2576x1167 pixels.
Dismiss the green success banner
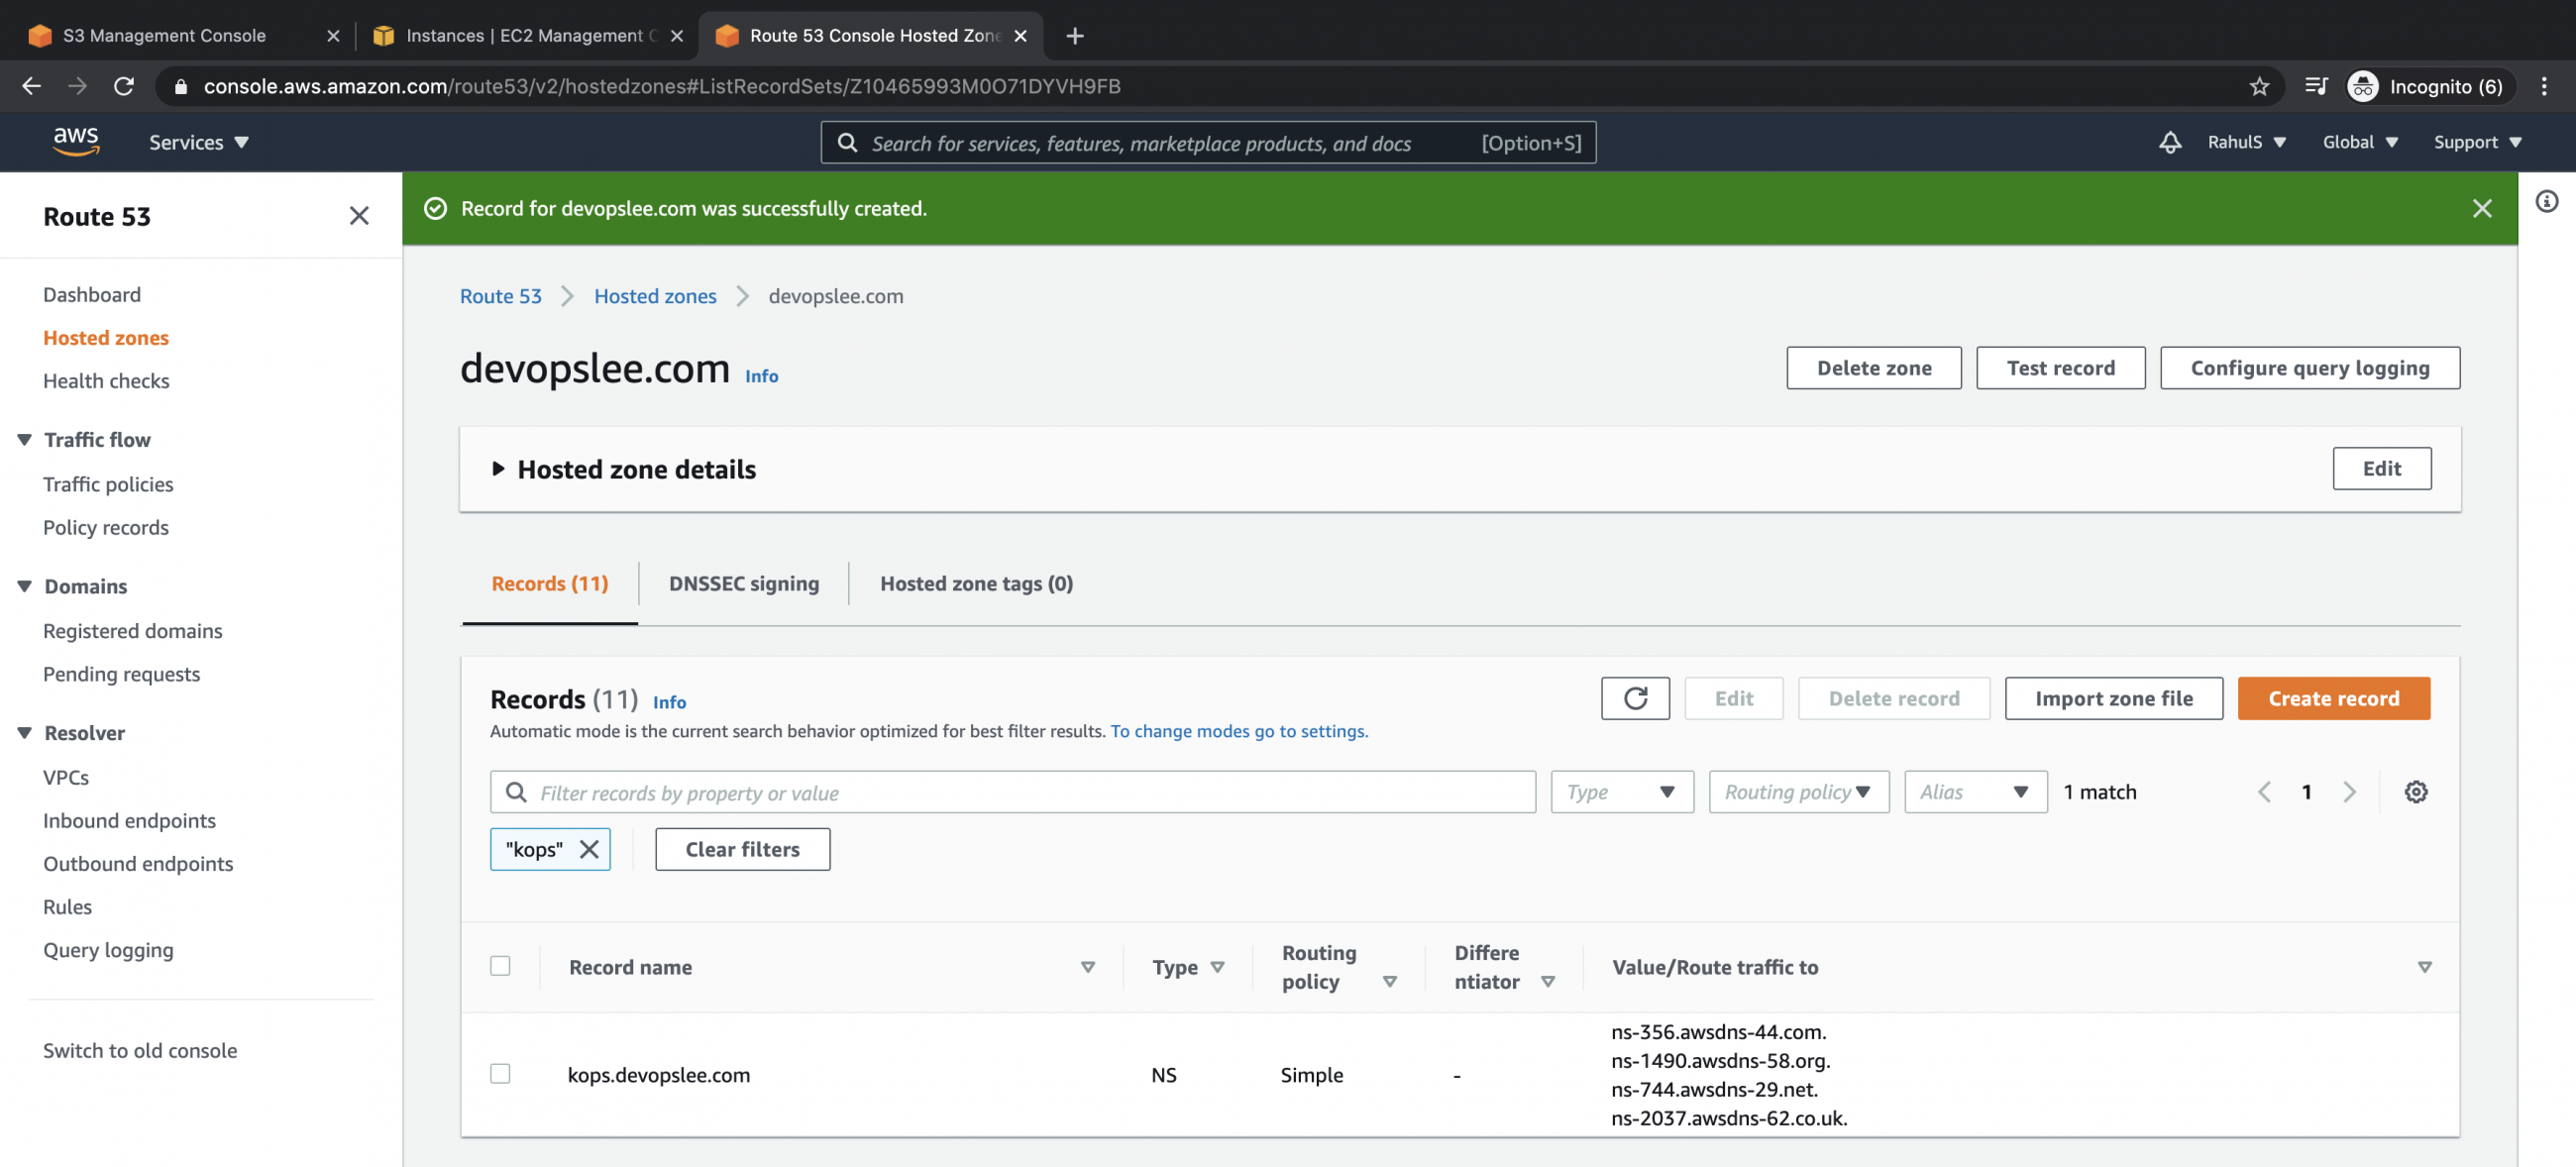click(2483, 208)
